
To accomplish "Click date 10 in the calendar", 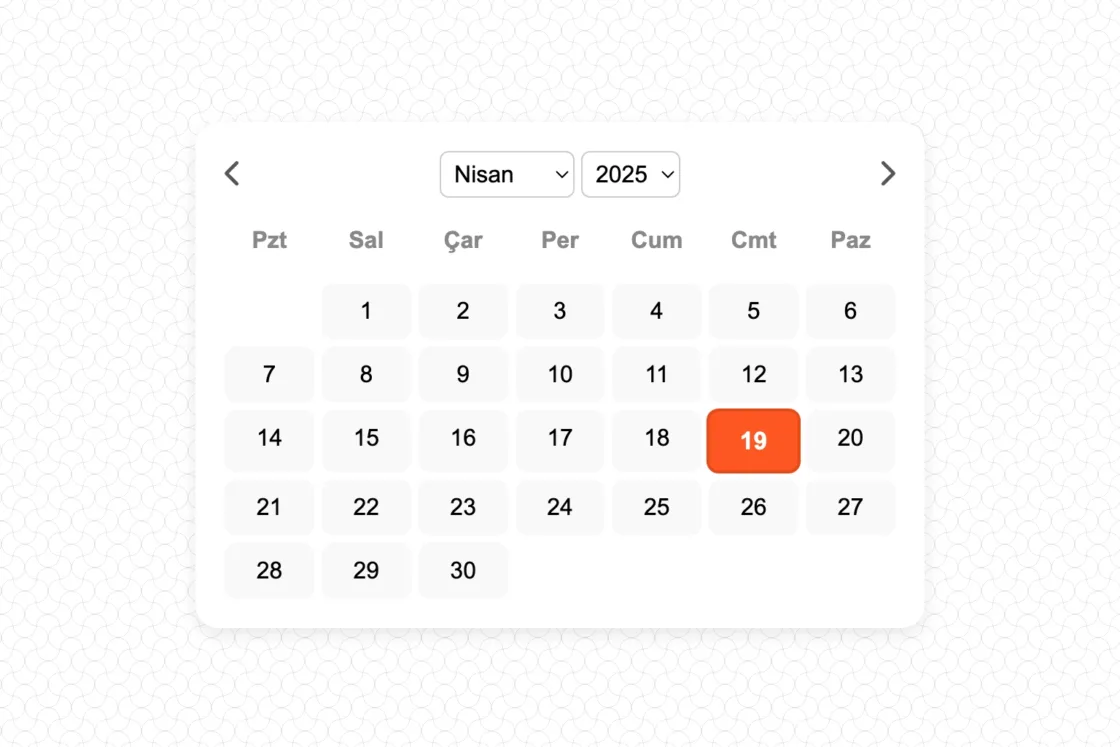I will pyautogui.click(x=560, y=374).
